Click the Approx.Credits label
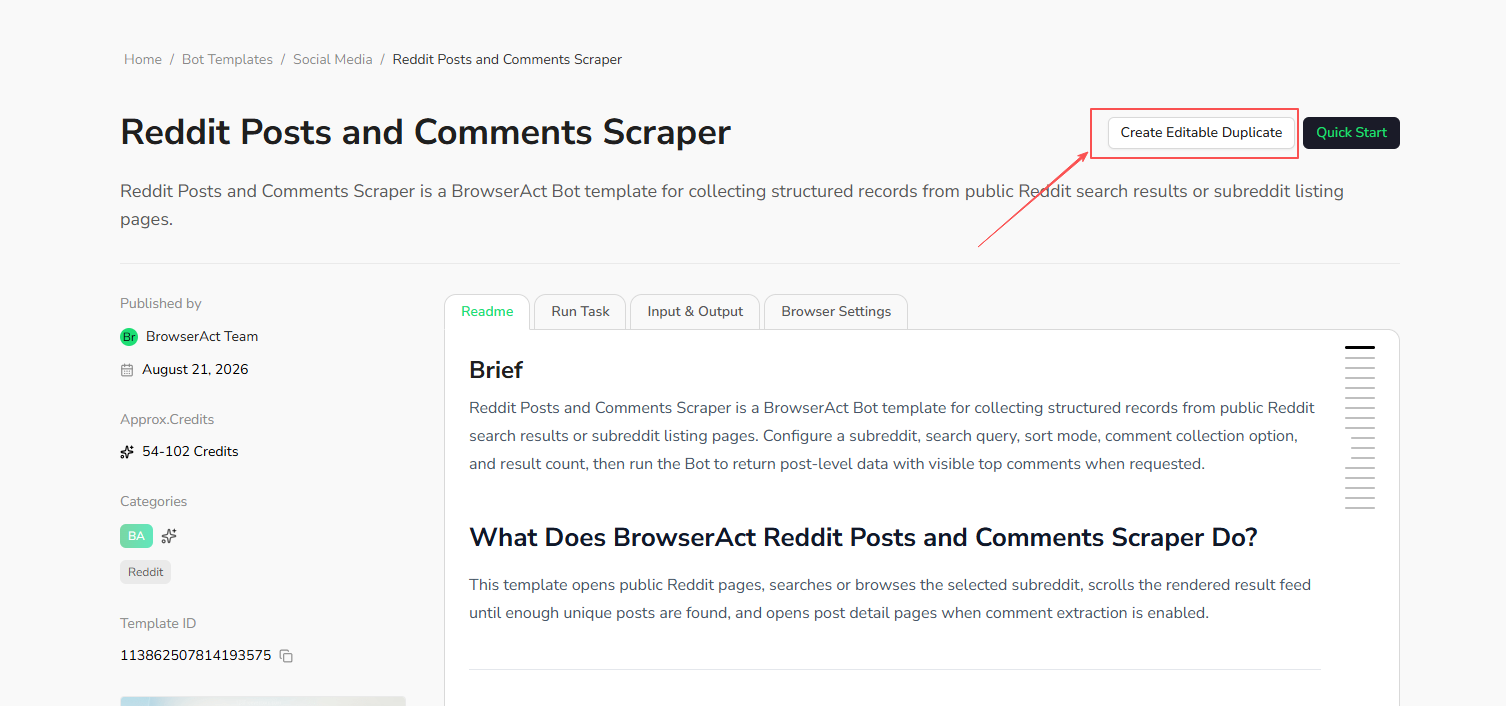Viewport: 1506px width, 706px height. pos(167,420)
